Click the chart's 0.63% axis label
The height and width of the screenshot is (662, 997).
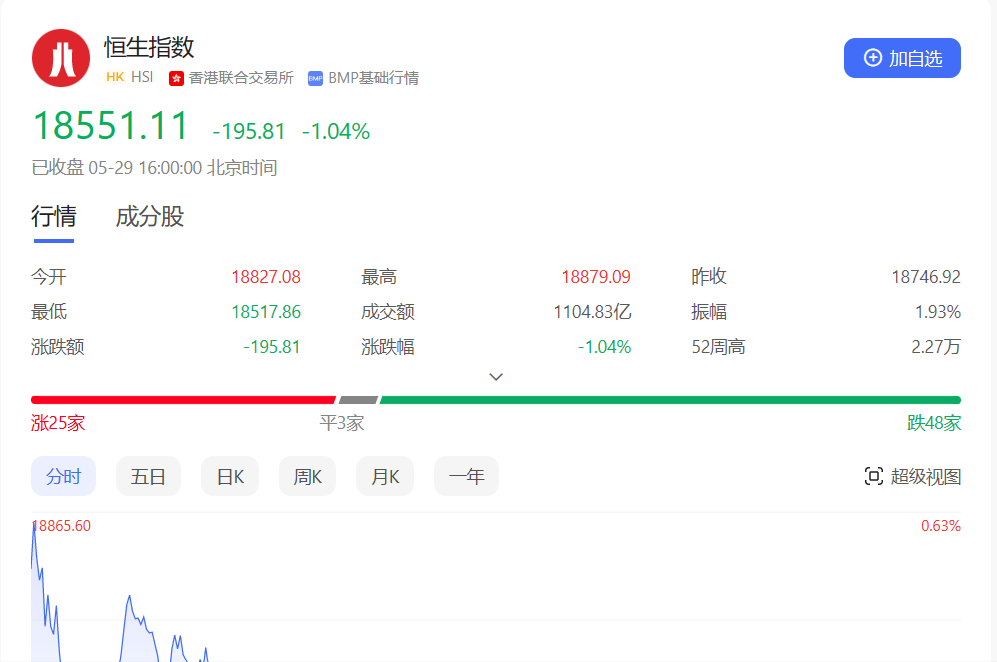[x=941, y=526]
